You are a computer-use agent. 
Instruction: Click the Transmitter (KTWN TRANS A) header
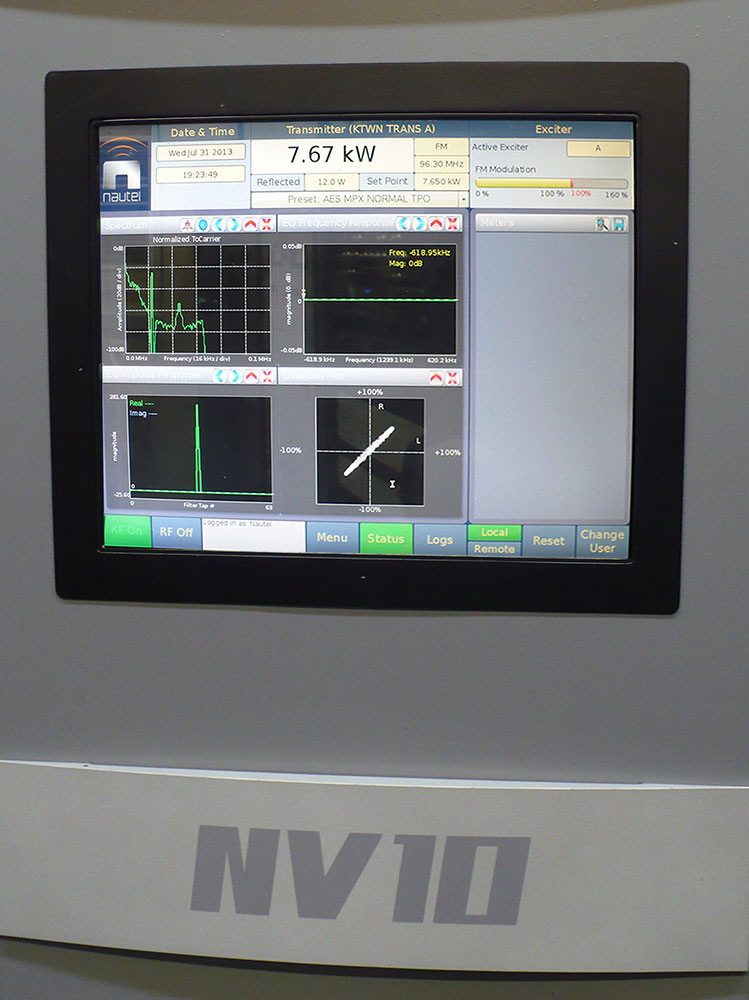(x=360, y=129)
